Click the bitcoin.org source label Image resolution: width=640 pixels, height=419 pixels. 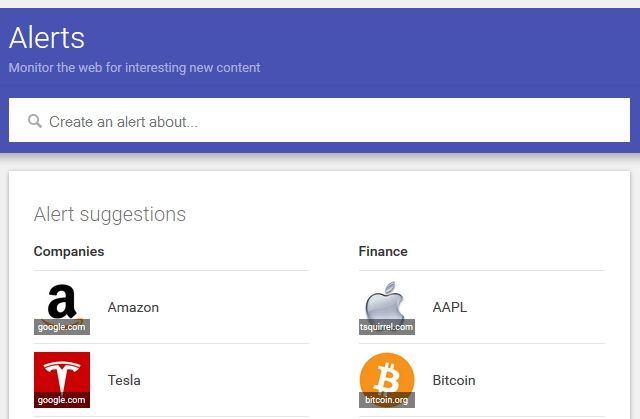tap(387, 400)
